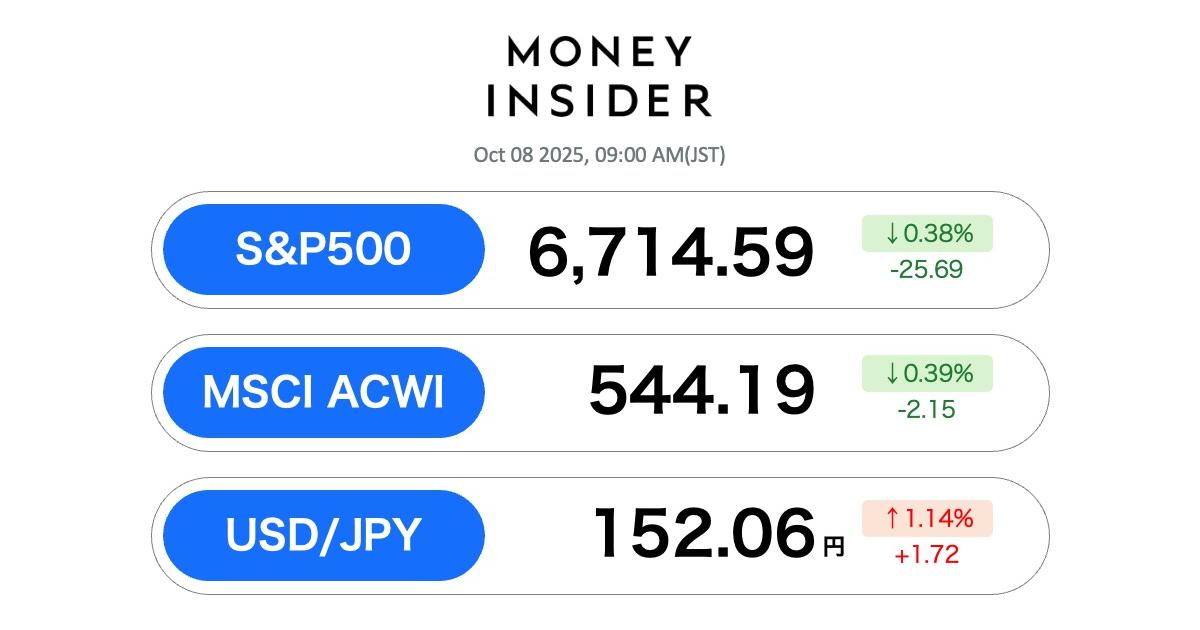
Task: Click the -2.15 point change
Action: tap(926, 409)
